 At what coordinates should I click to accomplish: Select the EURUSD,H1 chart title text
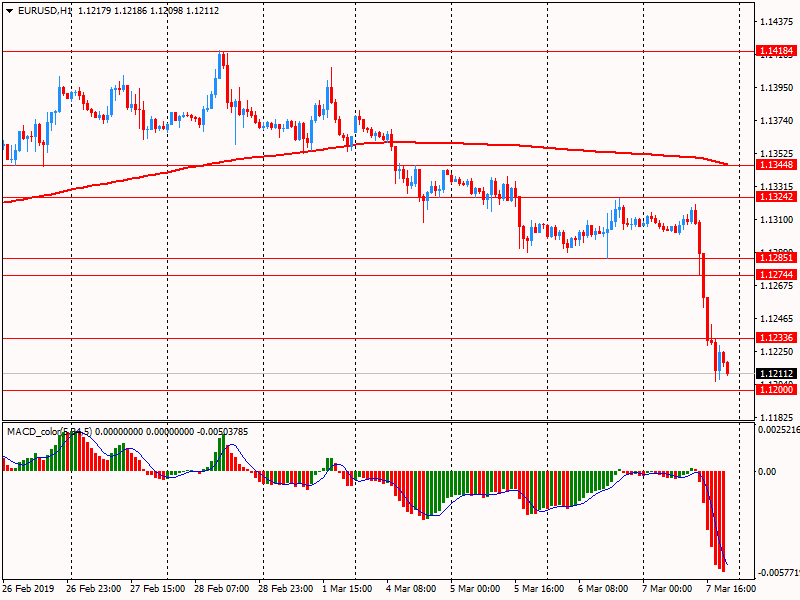(44, 11)
